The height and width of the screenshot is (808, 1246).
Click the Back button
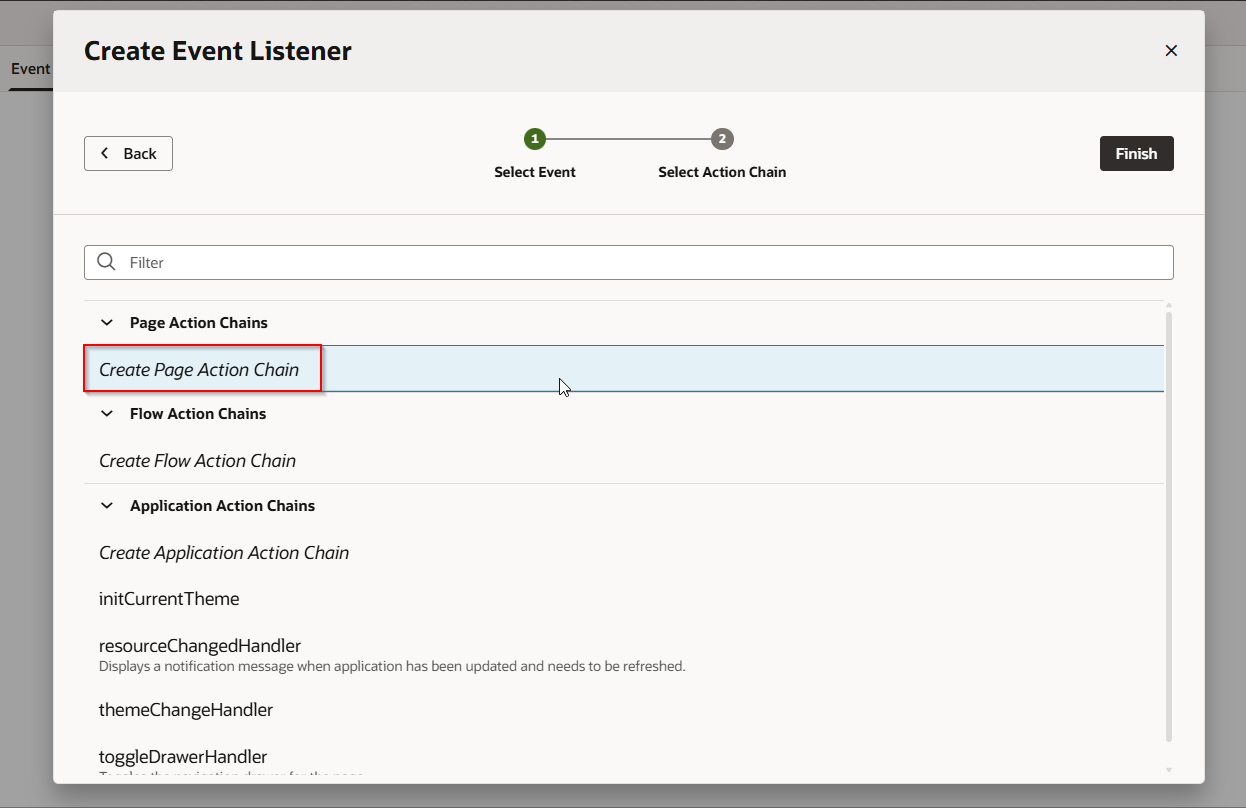[x=128, y=154]
